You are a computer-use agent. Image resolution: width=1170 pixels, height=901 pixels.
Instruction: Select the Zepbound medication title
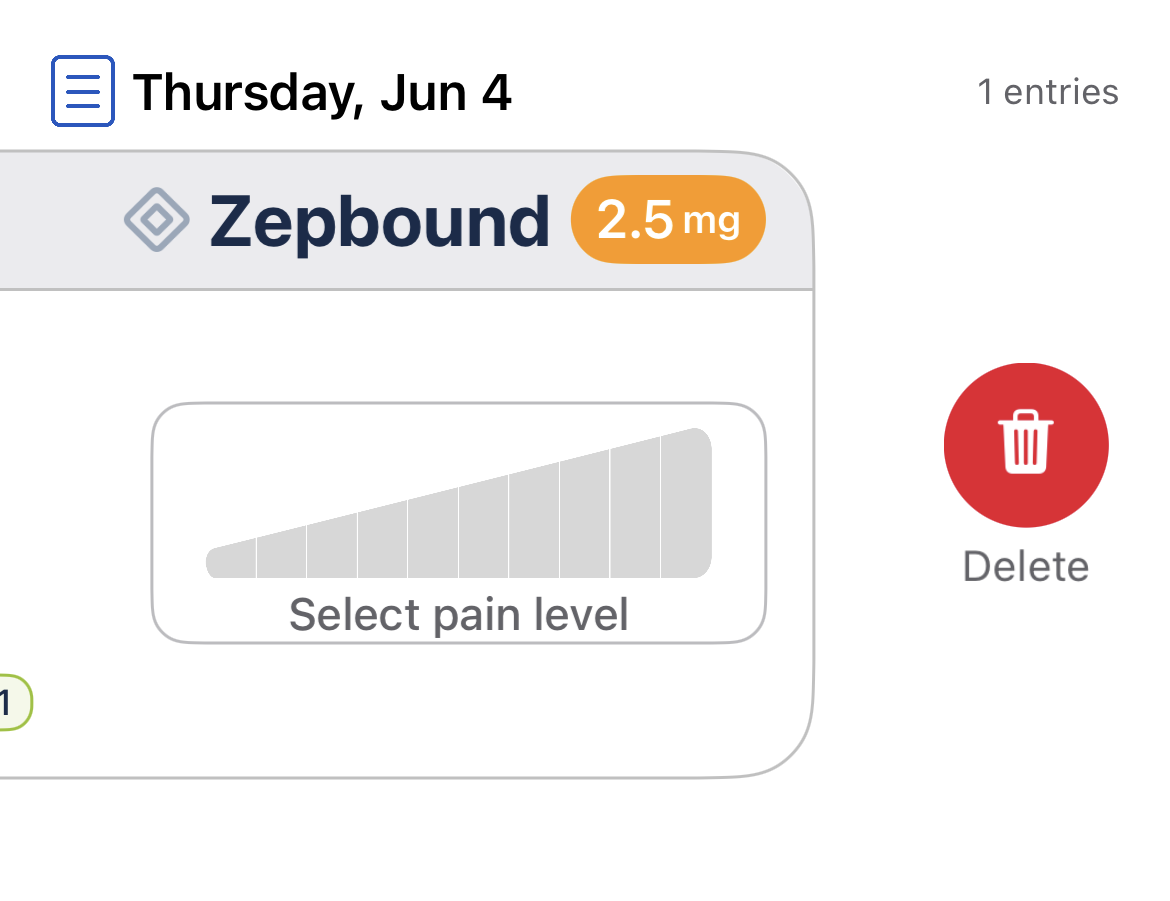(380, 222)
